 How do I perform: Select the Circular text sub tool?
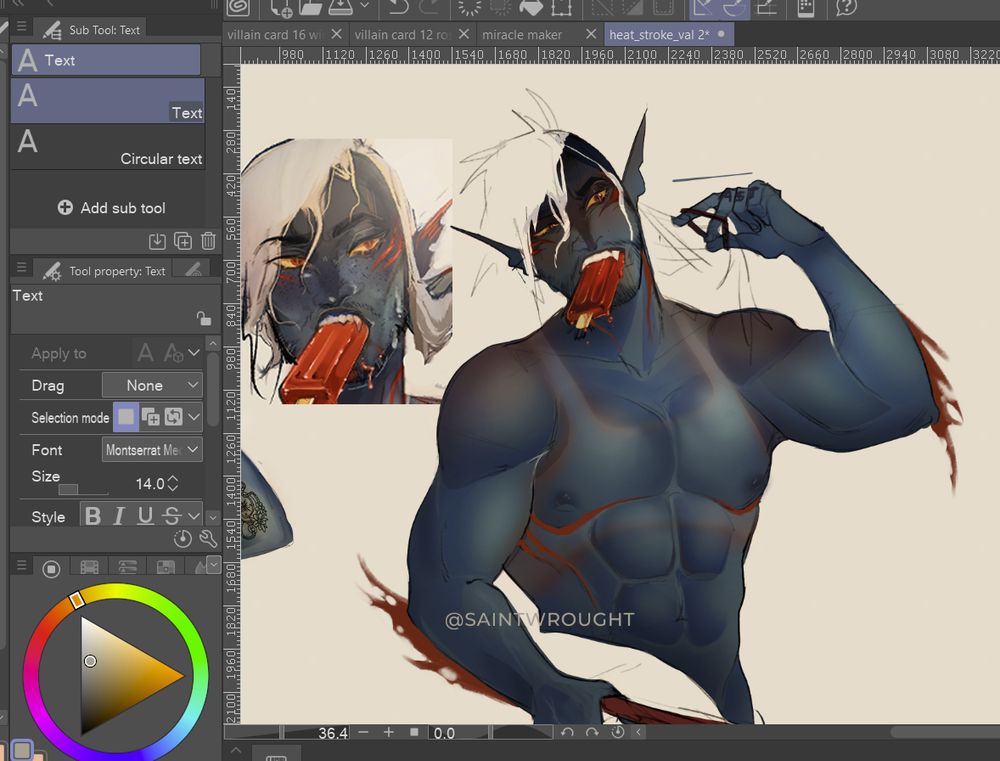point(110,155)
